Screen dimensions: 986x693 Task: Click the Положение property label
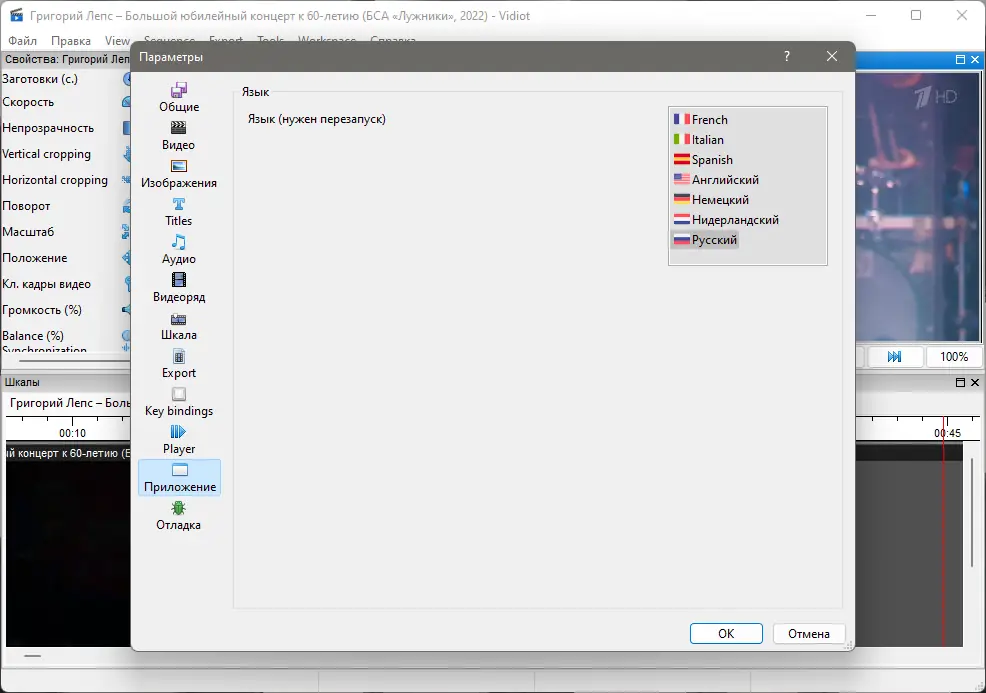point(35,258)
